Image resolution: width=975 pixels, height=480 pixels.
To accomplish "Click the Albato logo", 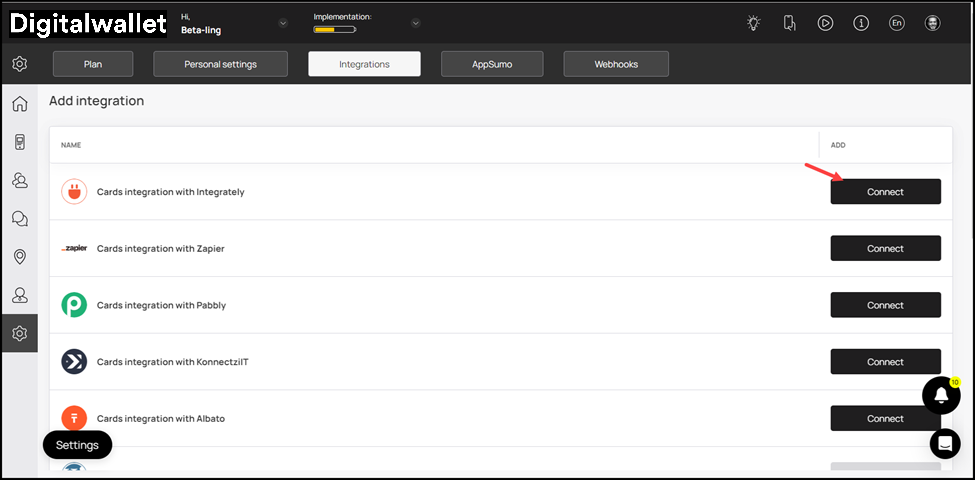I will [75, 418].
